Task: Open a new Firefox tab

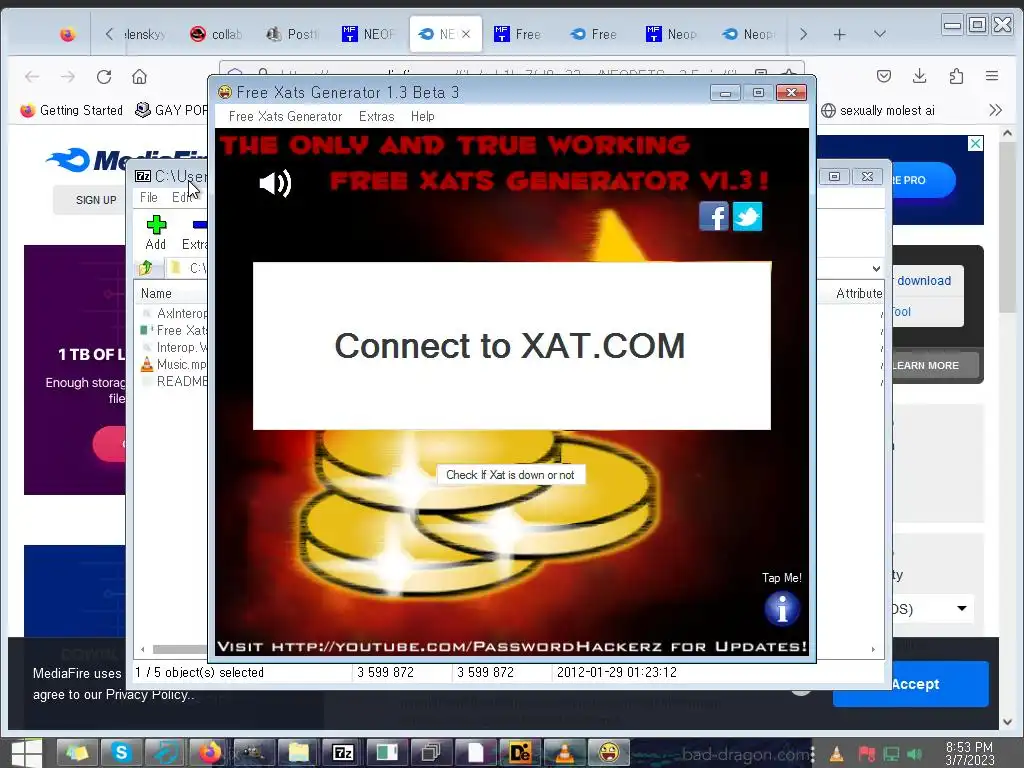Action: pos(840,35)
